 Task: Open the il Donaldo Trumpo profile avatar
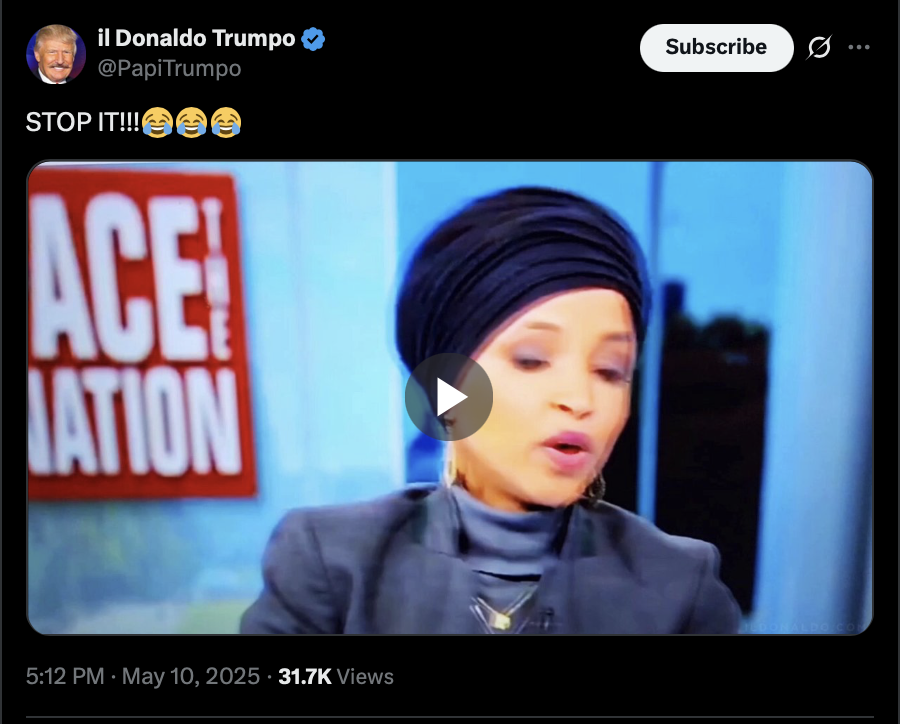(56, 54)
